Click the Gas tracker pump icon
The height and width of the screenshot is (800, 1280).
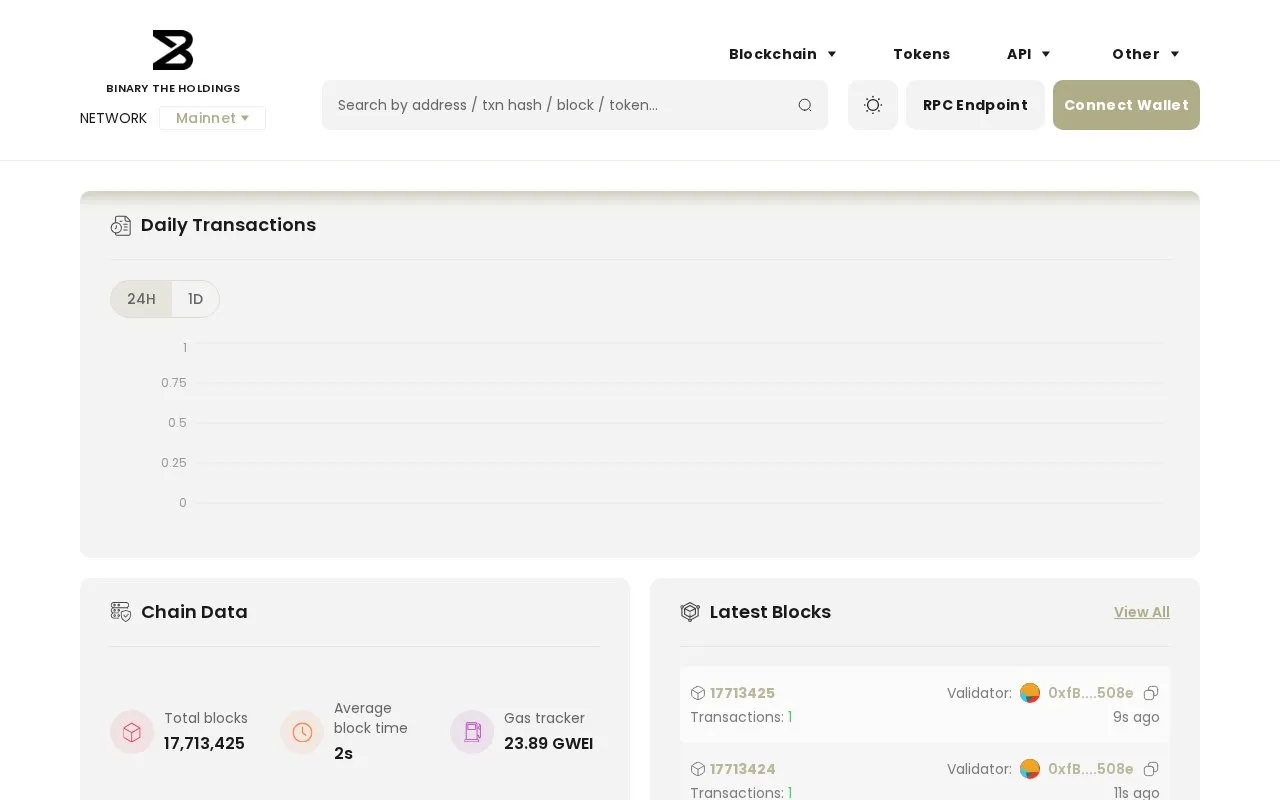[x=472, y=732]
